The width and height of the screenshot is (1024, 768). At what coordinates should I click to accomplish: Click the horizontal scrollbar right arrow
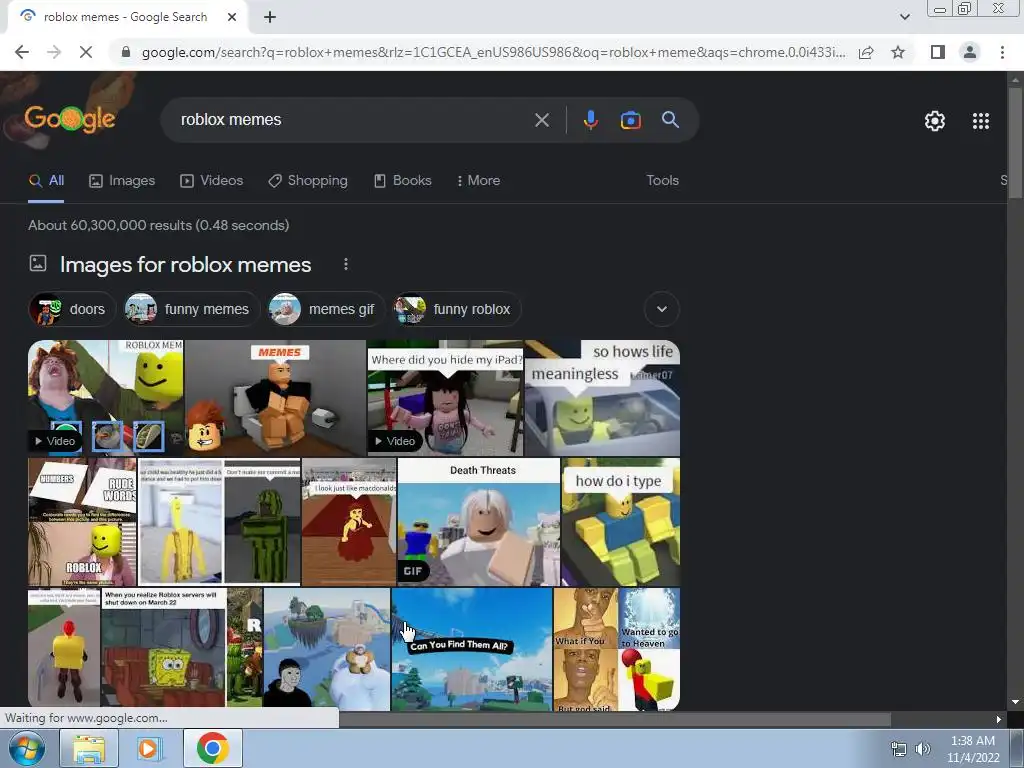tap(999, 719)
